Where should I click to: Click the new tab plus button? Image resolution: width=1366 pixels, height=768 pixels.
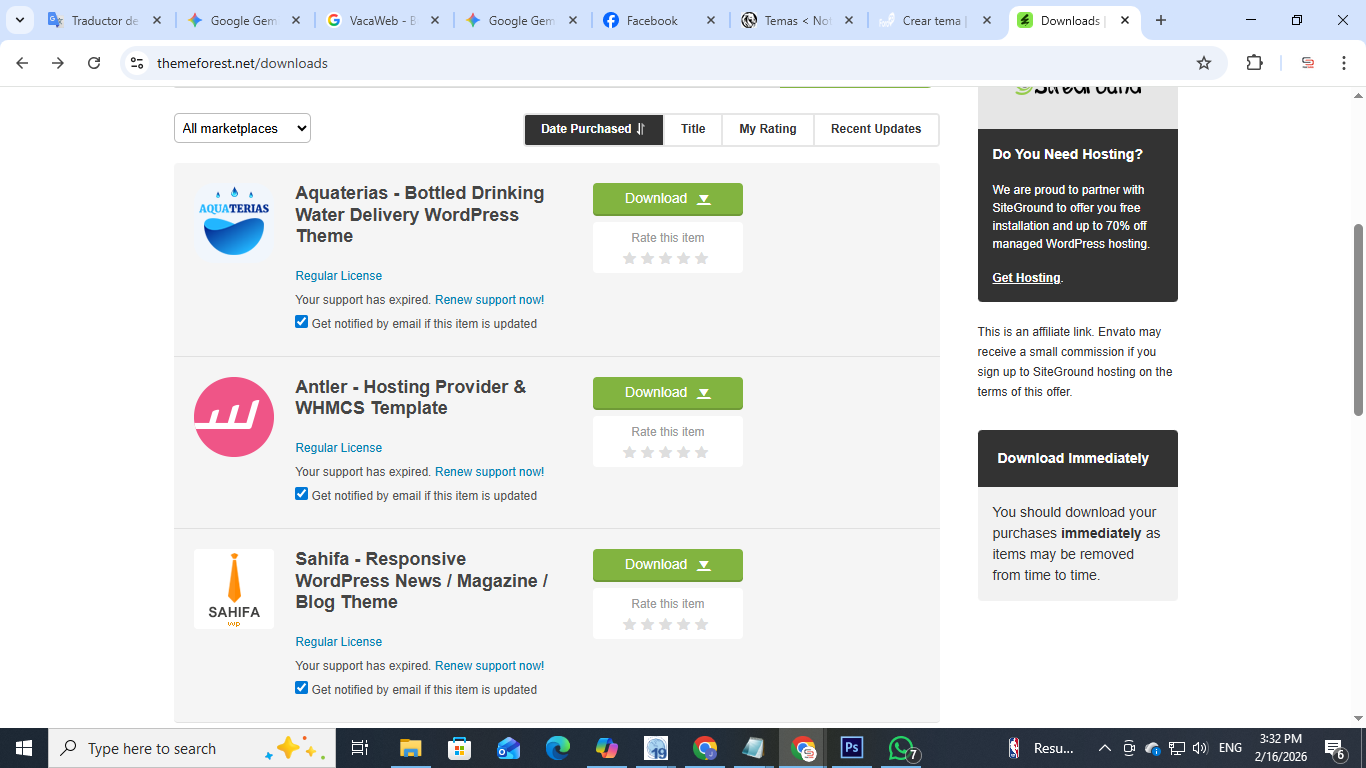point(1160,20)
